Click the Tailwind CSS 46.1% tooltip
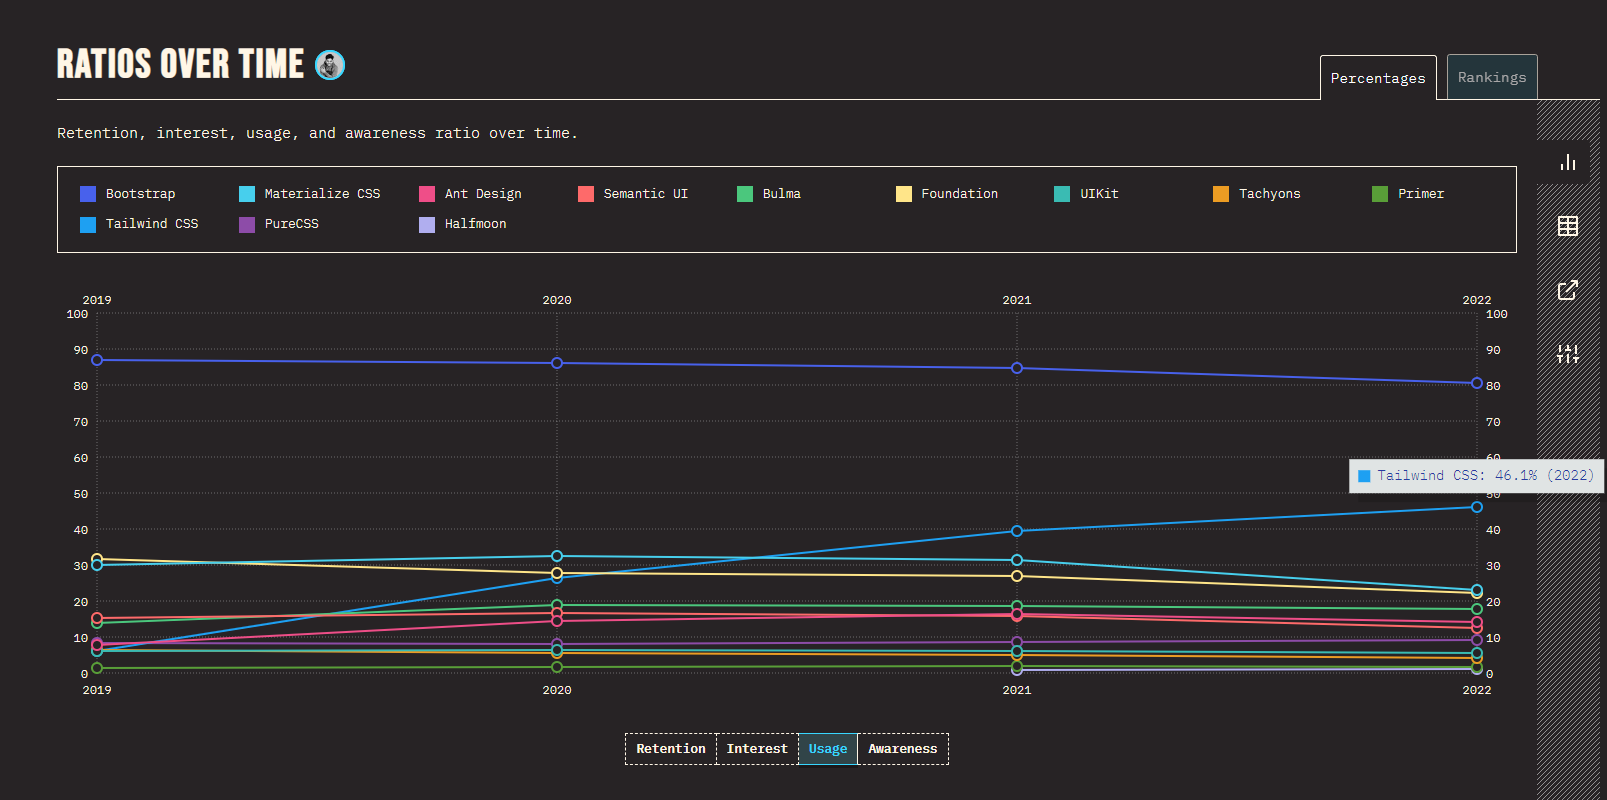Image resolution: width=1607 pixels, height=800 pixels. point(1476,476)
